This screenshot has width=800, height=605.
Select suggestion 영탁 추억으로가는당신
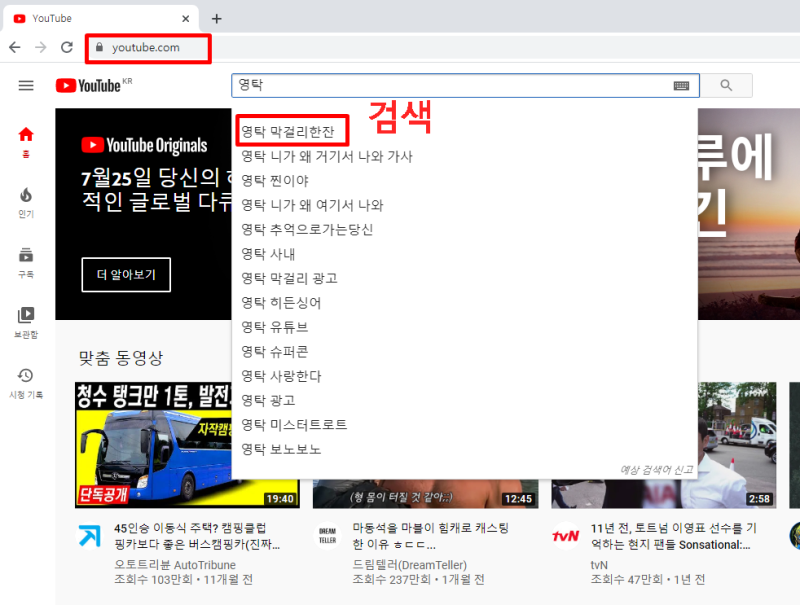307,230
